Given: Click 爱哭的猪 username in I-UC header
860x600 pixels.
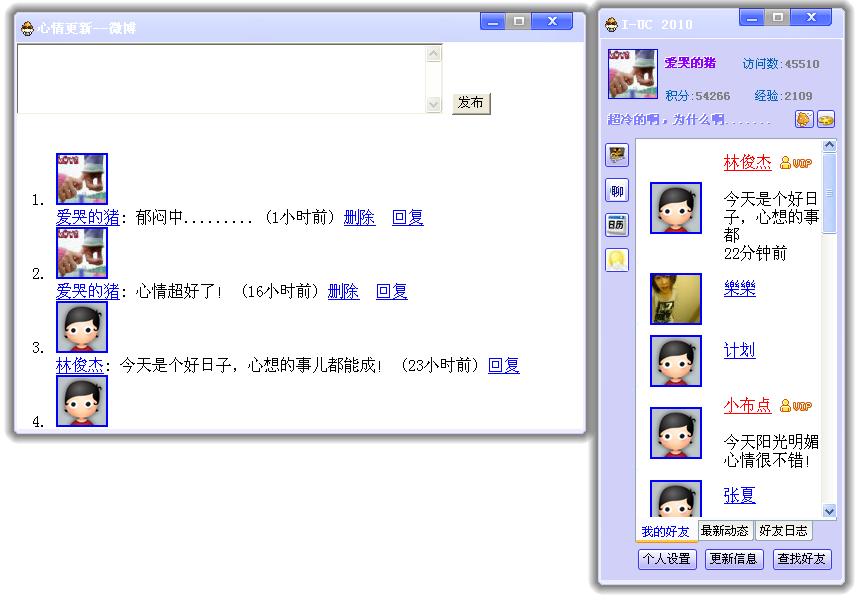Looking at the screenshot, I should 690,63.
